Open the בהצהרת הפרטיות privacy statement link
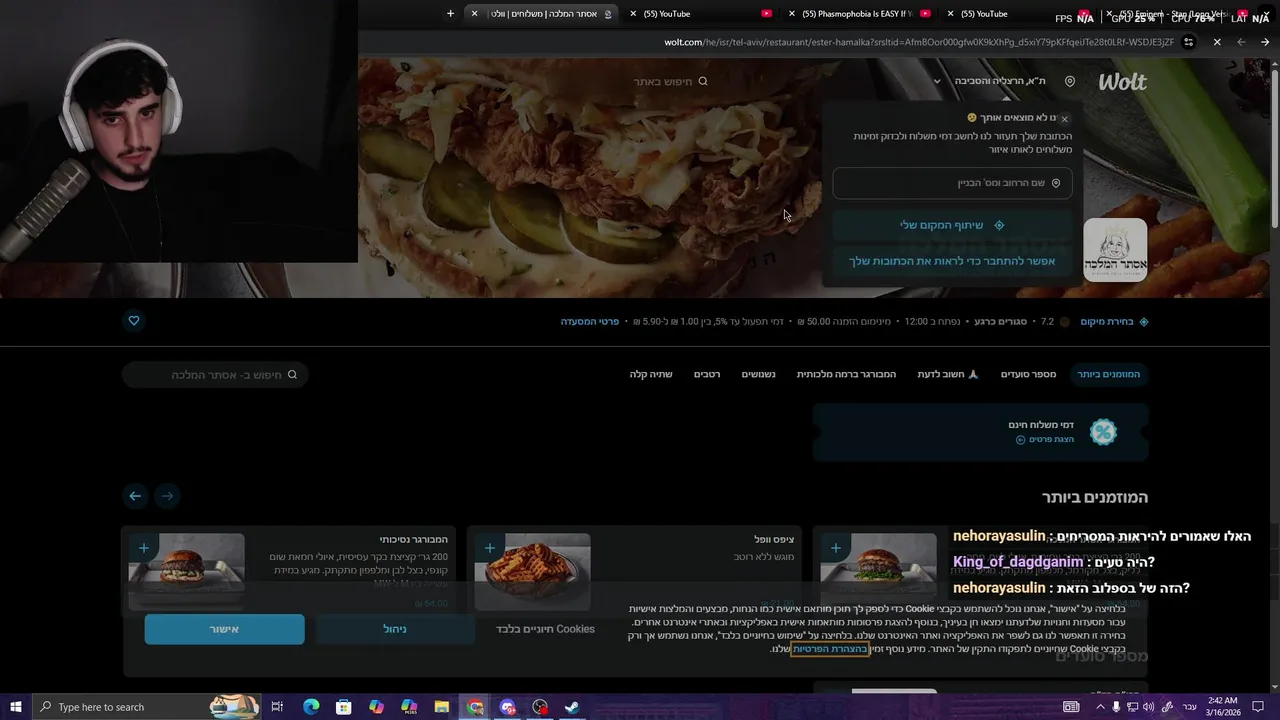 tap(830, 649)
